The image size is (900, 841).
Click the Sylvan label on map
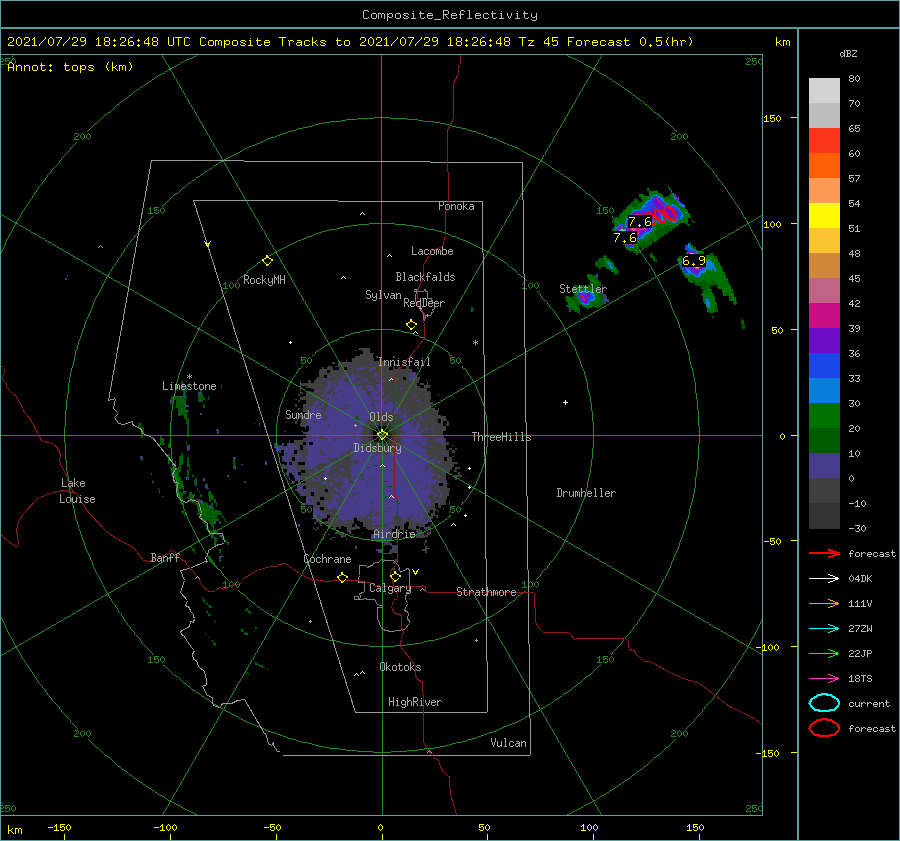pyautogui.click(x=383, y=295)
